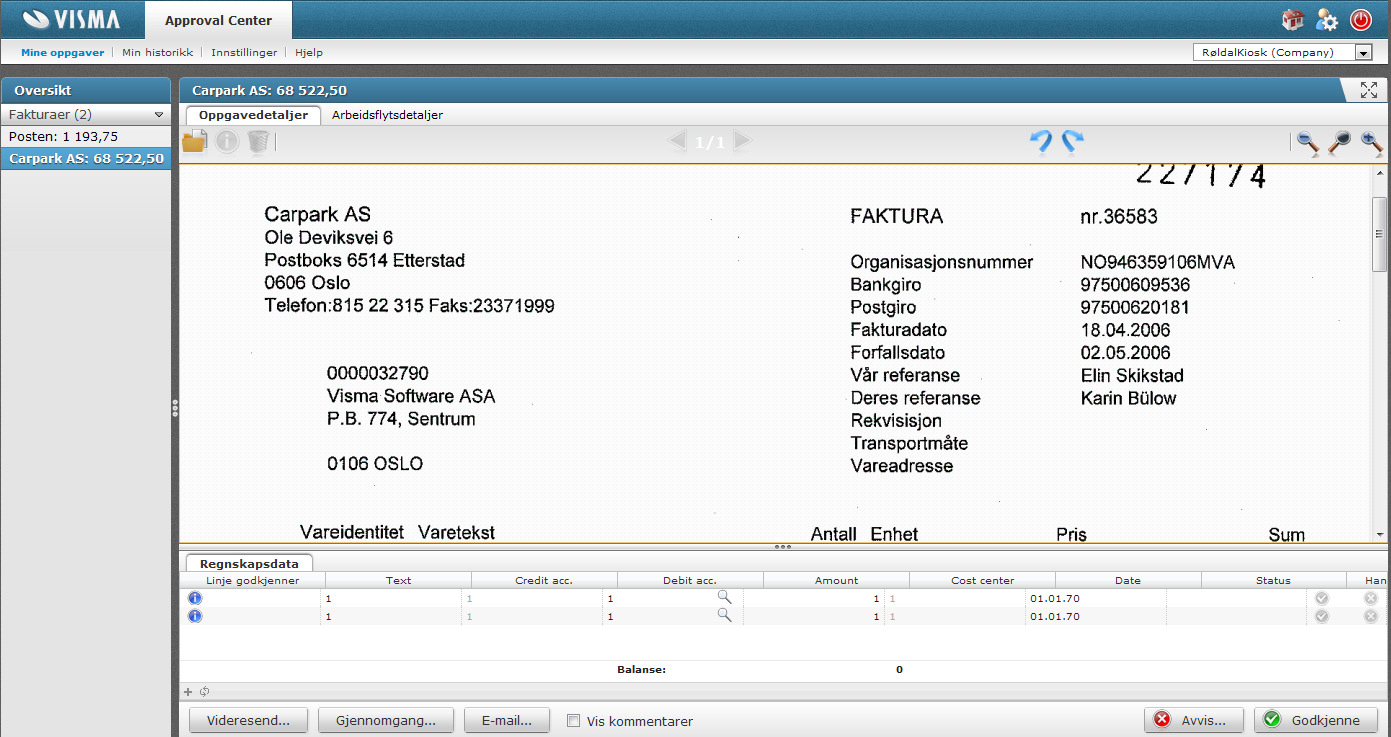Click the Status column header
The image size is (1391, 737).
1274,580
